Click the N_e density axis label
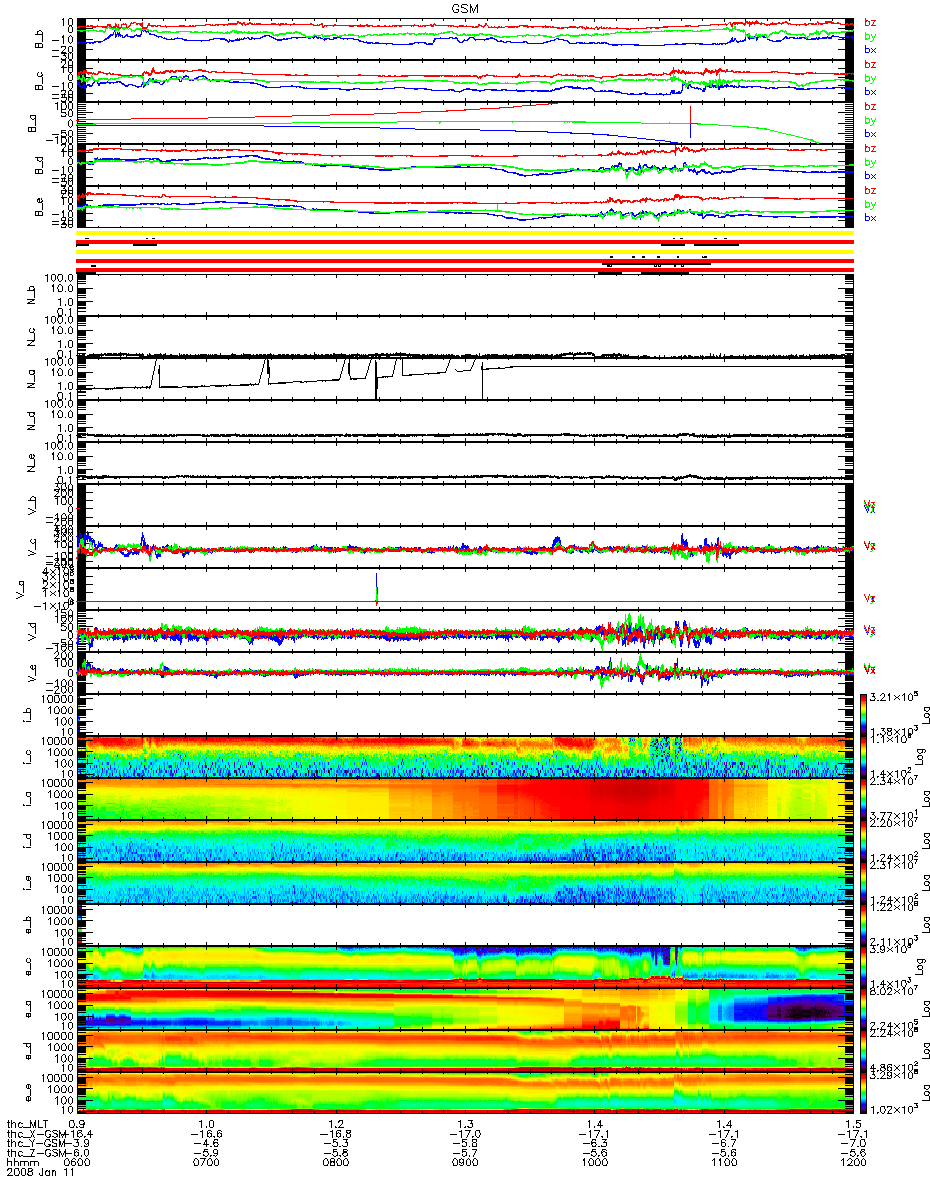 tap(31, 463)
